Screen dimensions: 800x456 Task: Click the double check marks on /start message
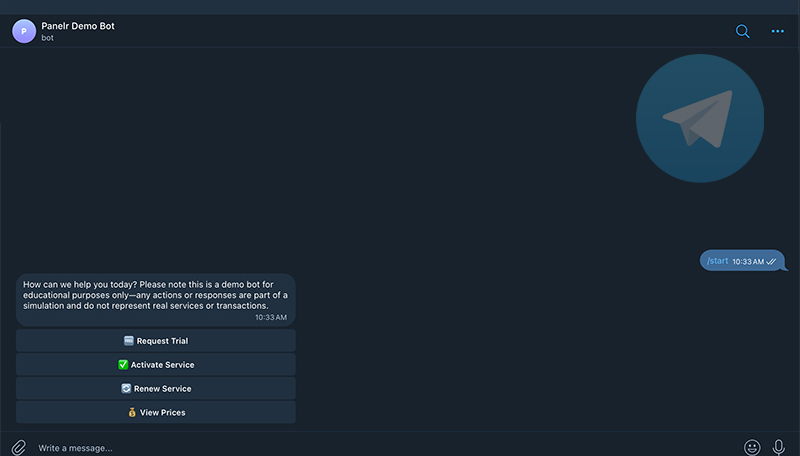point(771,262)
